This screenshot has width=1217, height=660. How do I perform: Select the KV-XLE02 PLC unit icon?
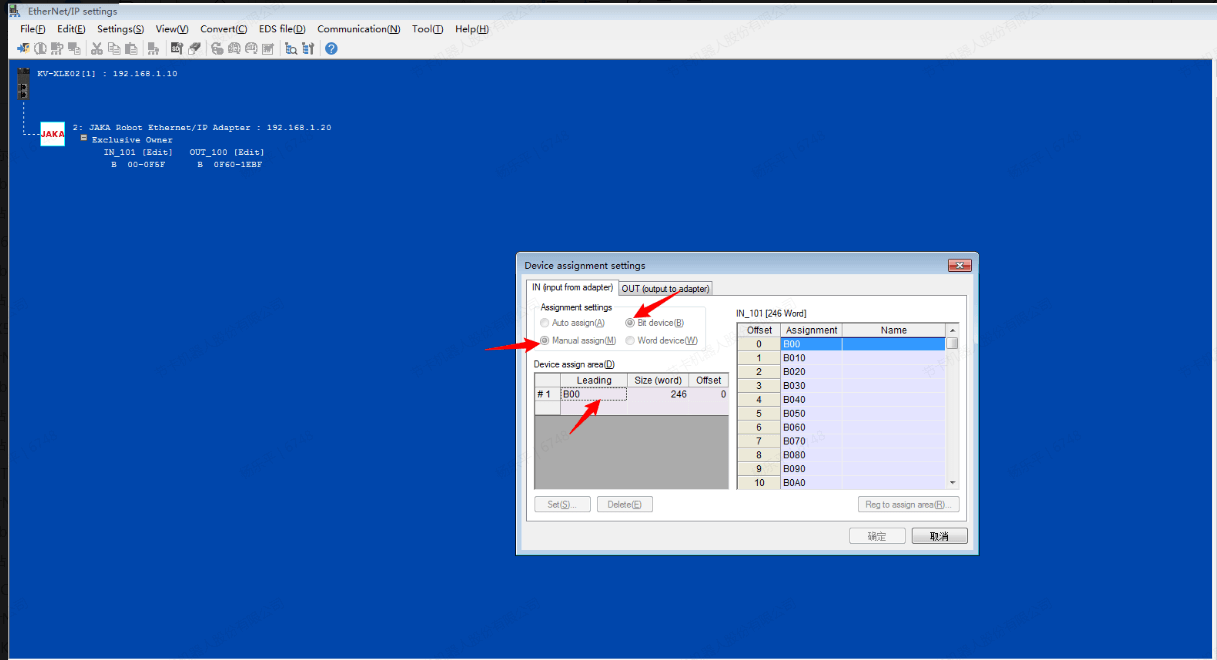pos(24,87)
